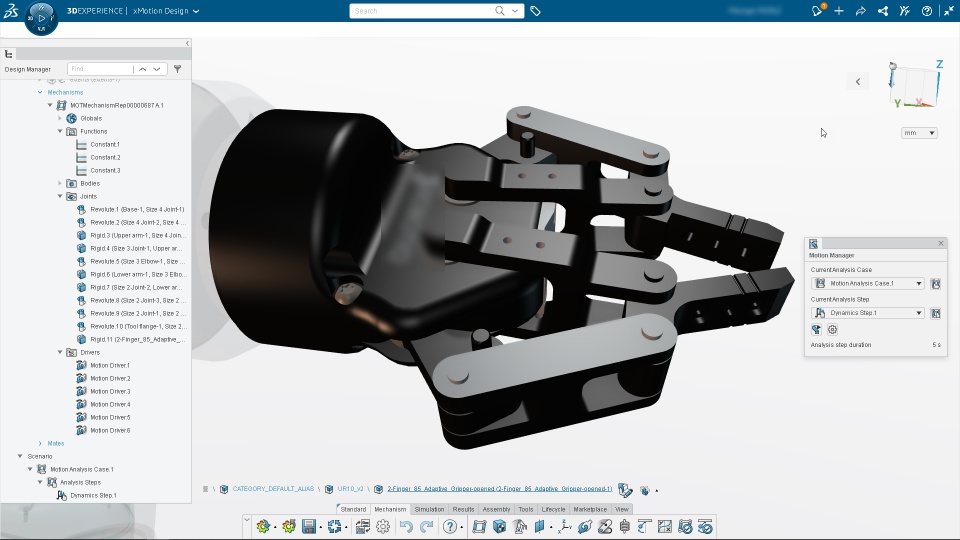Open search options dropdown arrow
Screen dimensions: 960x540
tap(515, 10)
